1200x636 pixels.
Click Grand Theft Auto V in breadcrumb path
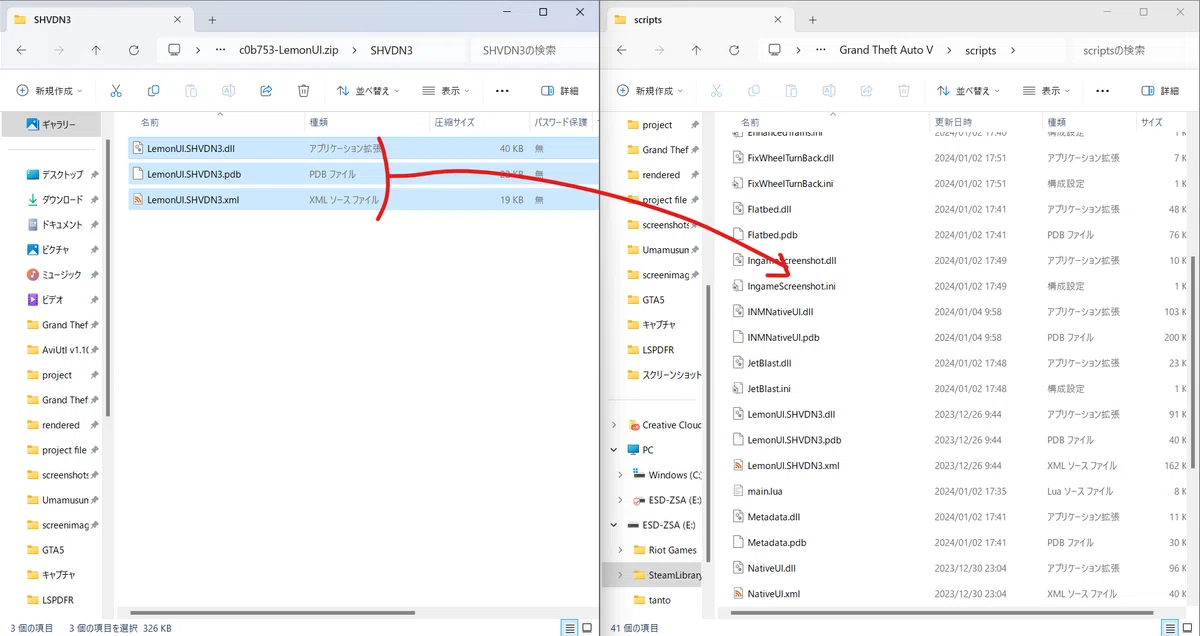(x=886, y=50)
